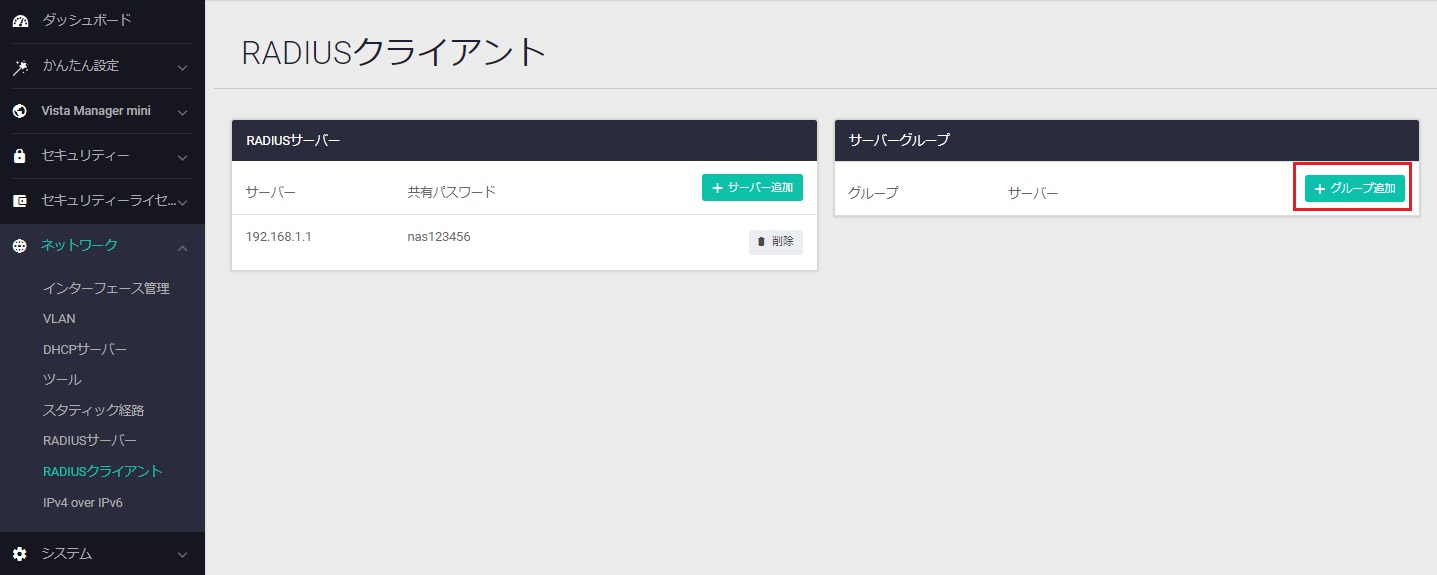Open the かんたん設定 menu label
The image size is (1437, 575).
[81, 66]
